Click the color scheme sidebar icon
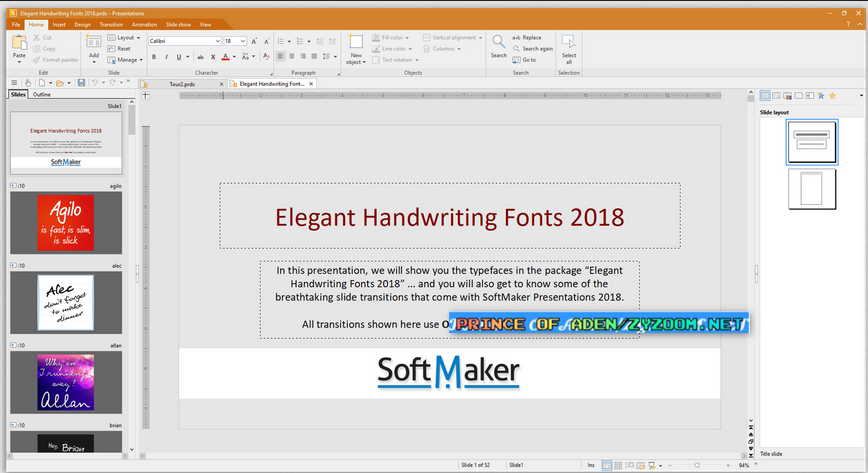Screen dimensions: 868x473 click(x=787, y=96)
